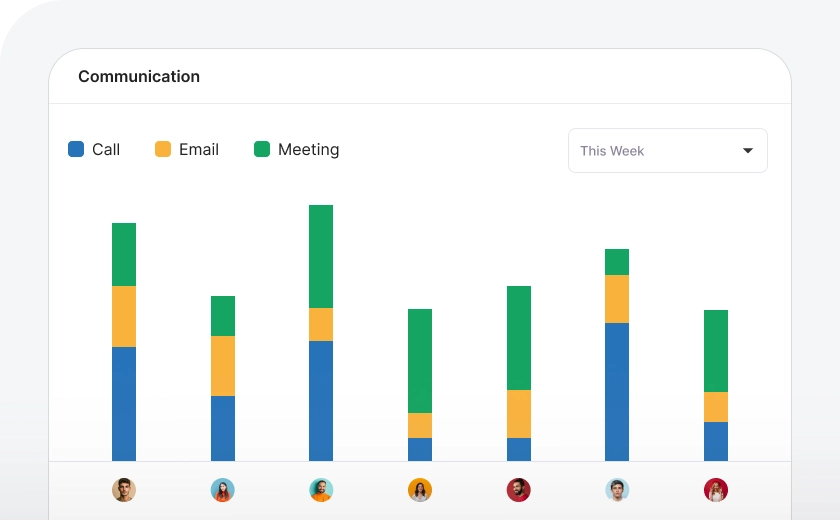Click the yellow Email legend square

coord(163,150)
